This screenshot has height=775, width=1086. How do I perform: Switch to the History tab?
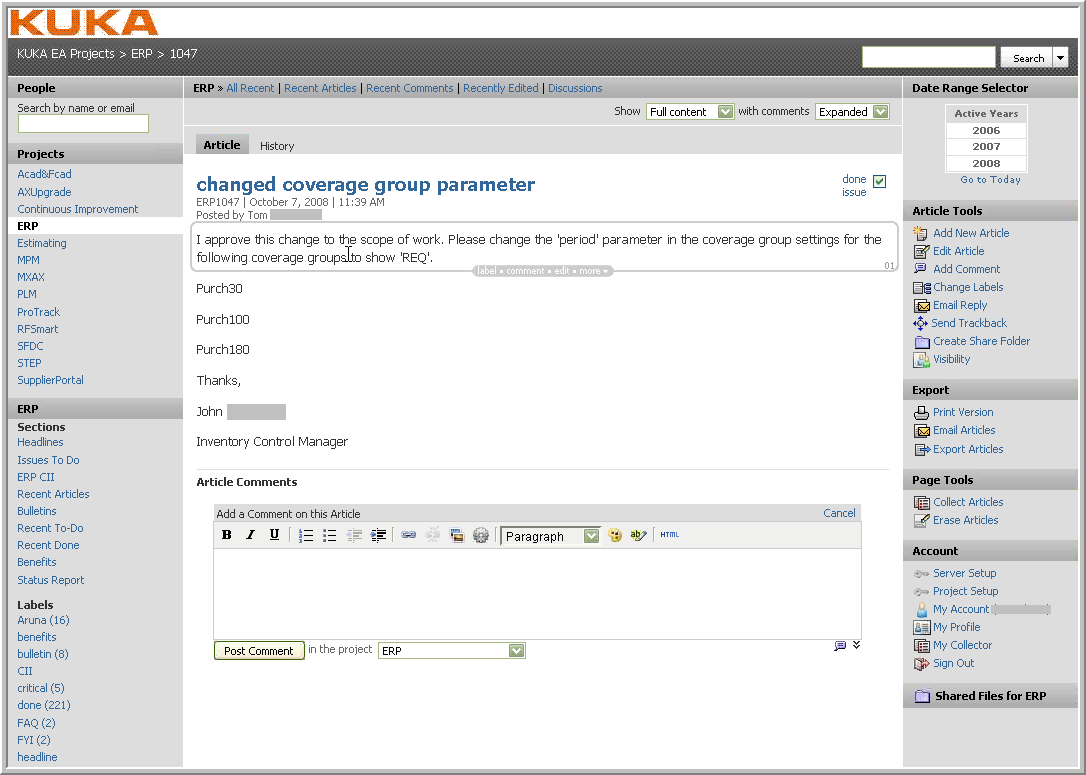pyautogui.click(x=277, y=146)
